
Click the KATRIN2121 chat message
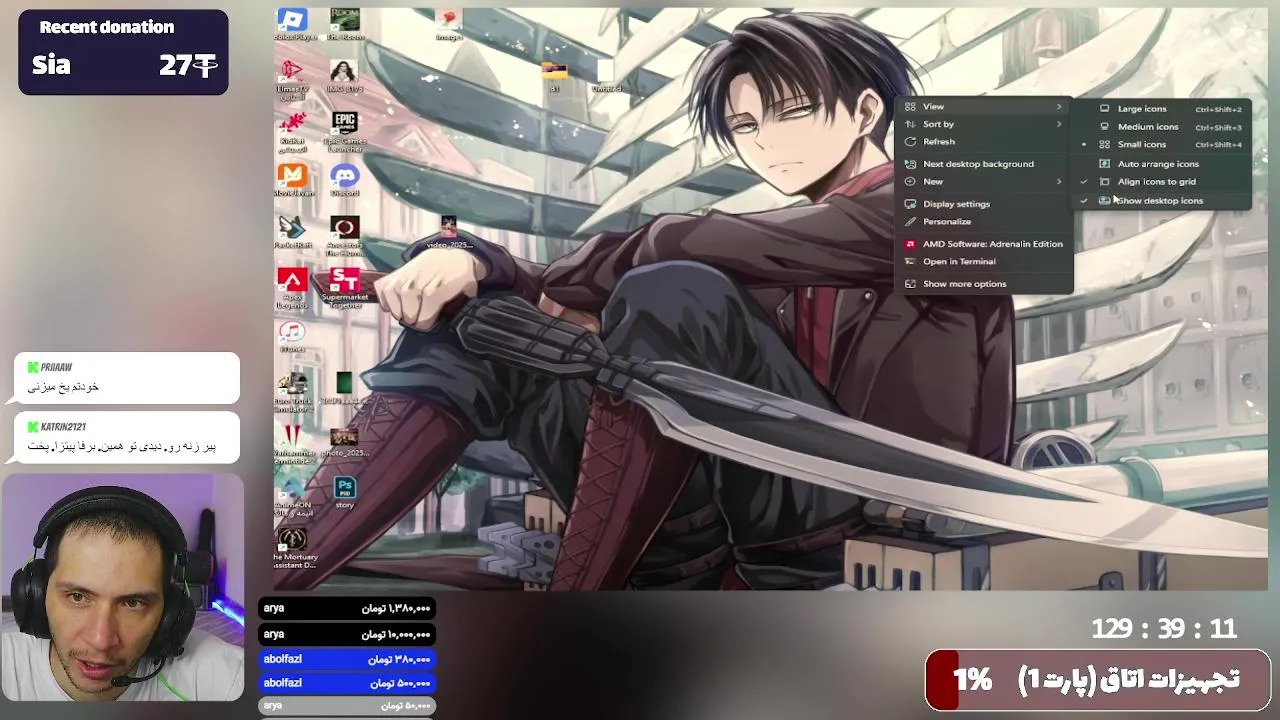click(127, 437)
